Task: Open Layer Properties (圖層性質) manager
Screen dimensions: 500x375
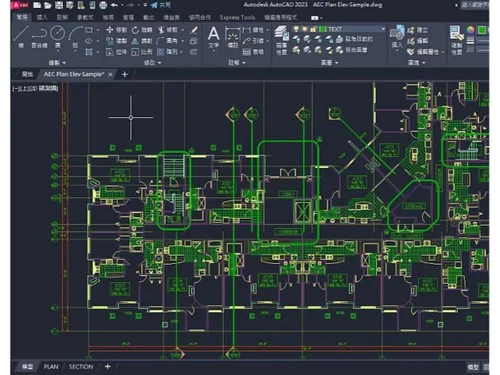Action: [281, 40]
